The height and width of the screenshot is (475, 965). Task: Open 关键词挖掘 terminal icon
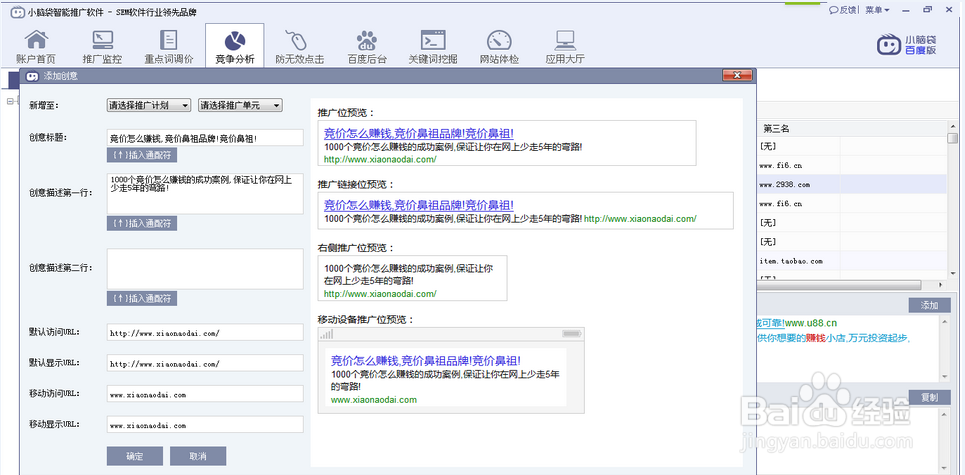tap(433, 47)
